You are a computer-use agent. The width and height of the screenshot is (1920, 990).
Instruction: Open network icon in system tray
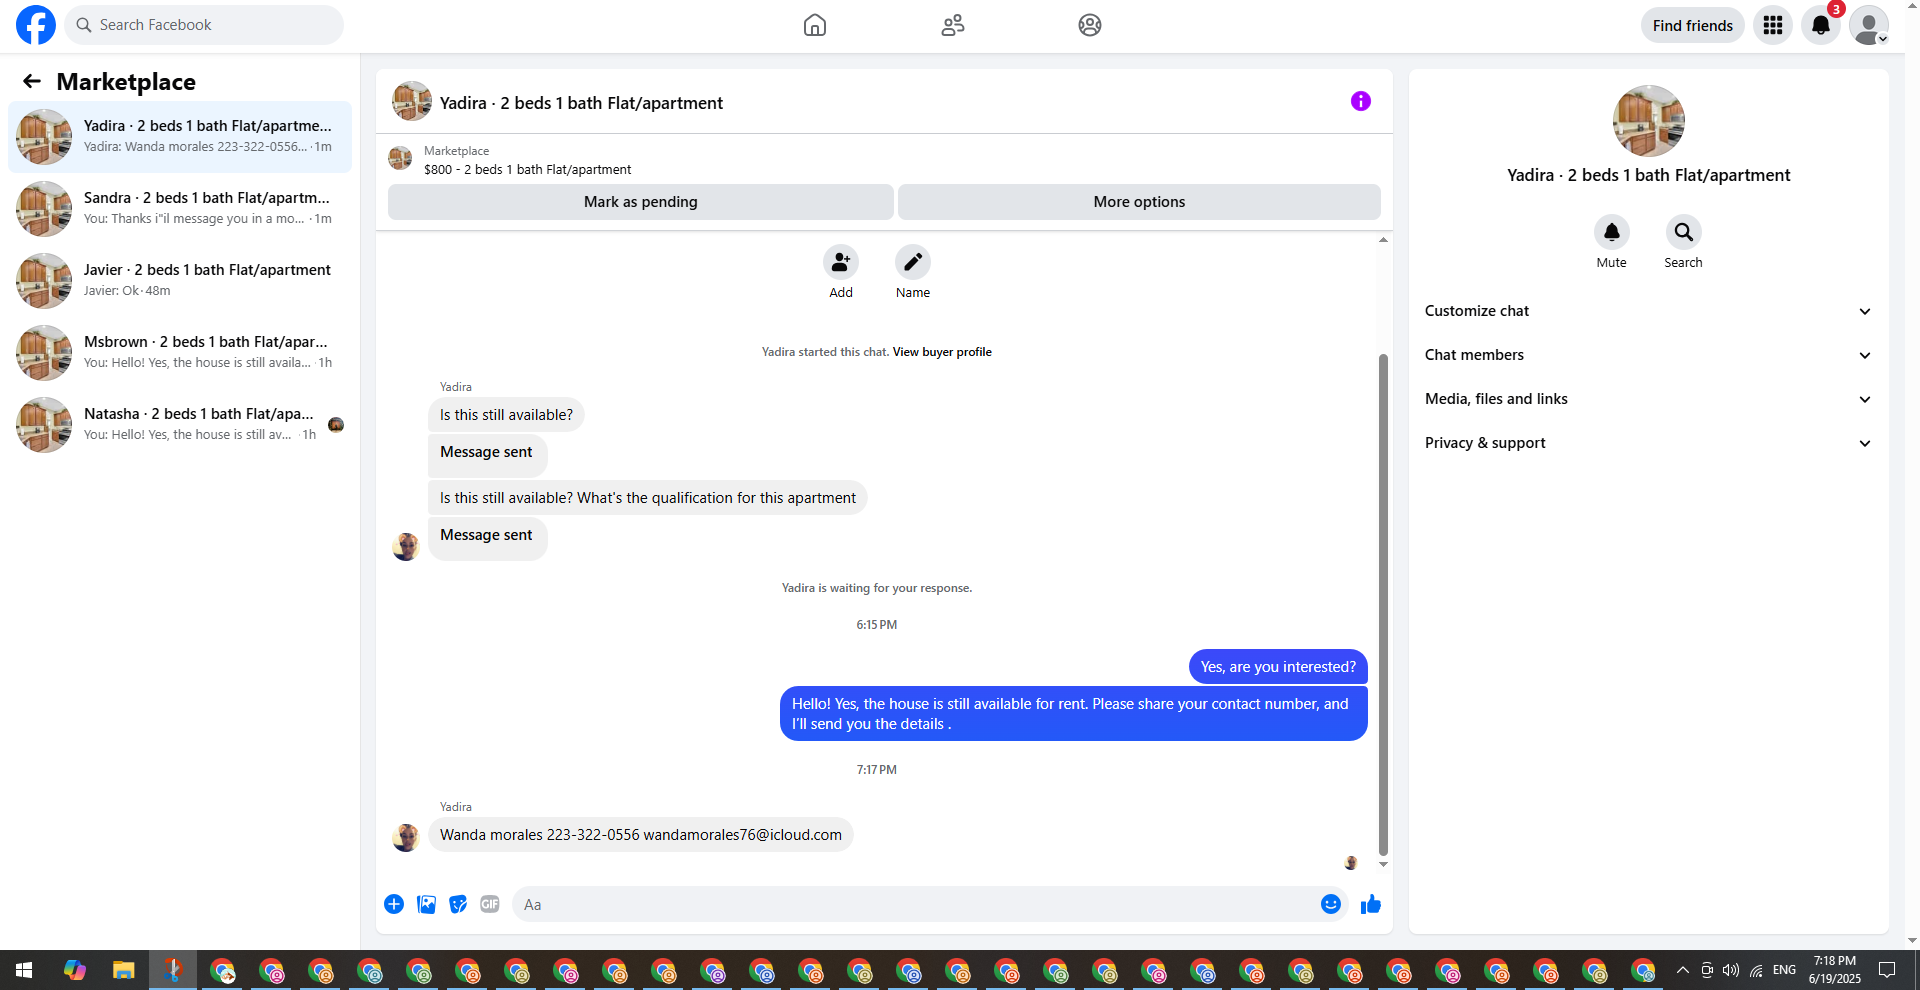[x=1757, y=970]
